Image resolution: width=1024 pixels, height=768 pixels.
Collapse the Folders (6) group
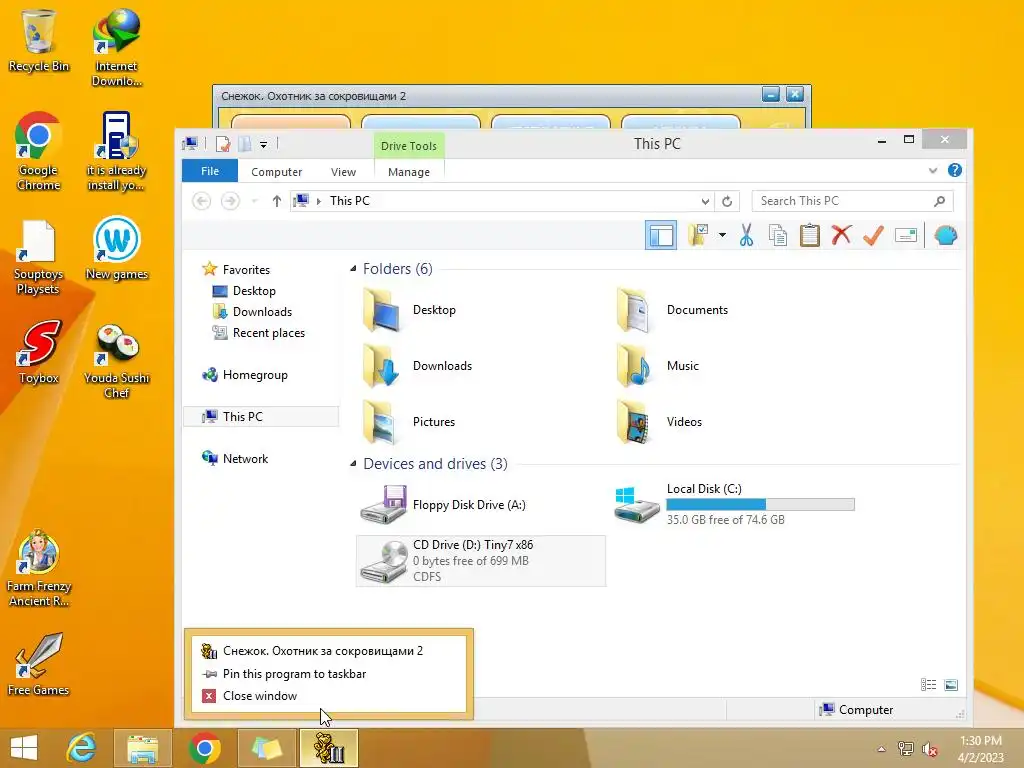353,268
